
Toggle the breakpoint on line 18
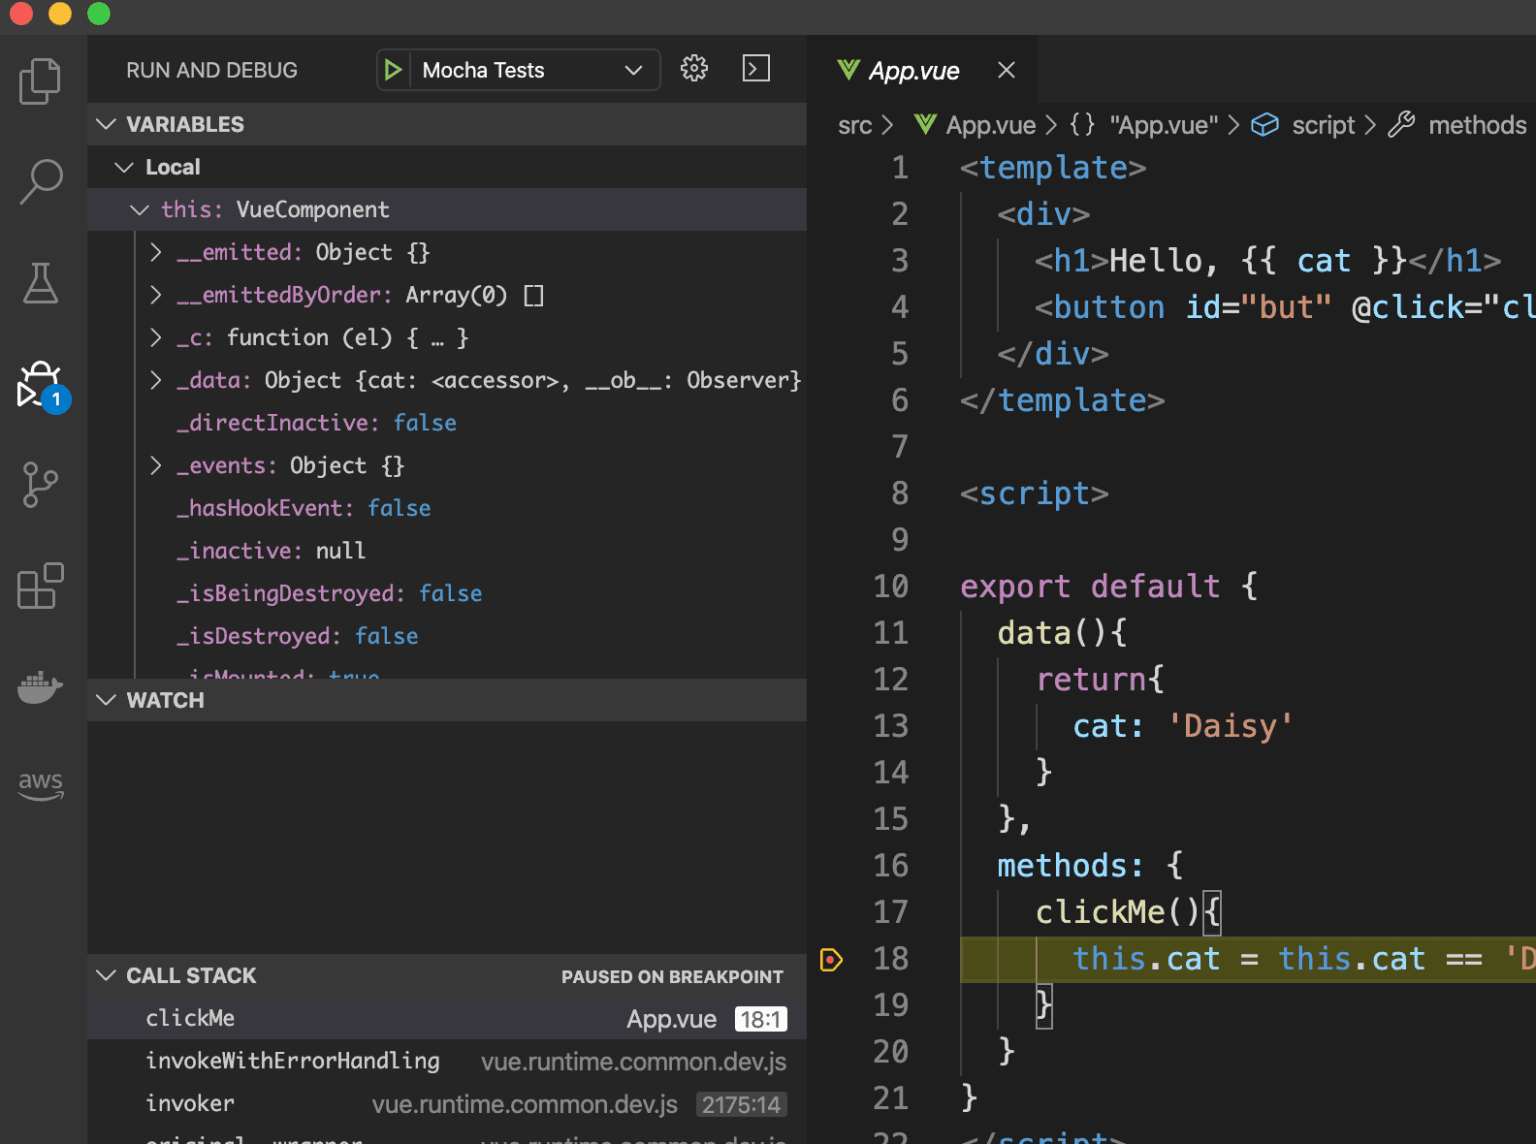pos(831,959)
